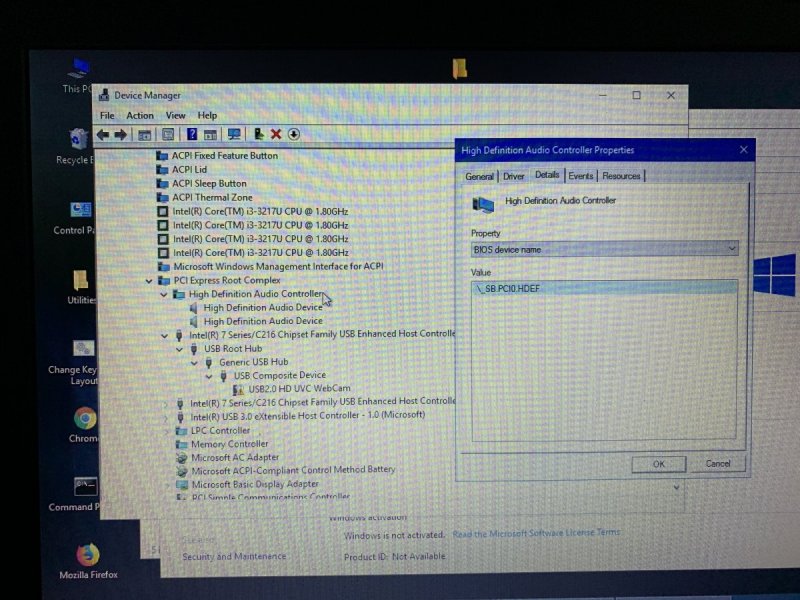
Task: Switch to the Driver tab
Action: click(513, 177)
